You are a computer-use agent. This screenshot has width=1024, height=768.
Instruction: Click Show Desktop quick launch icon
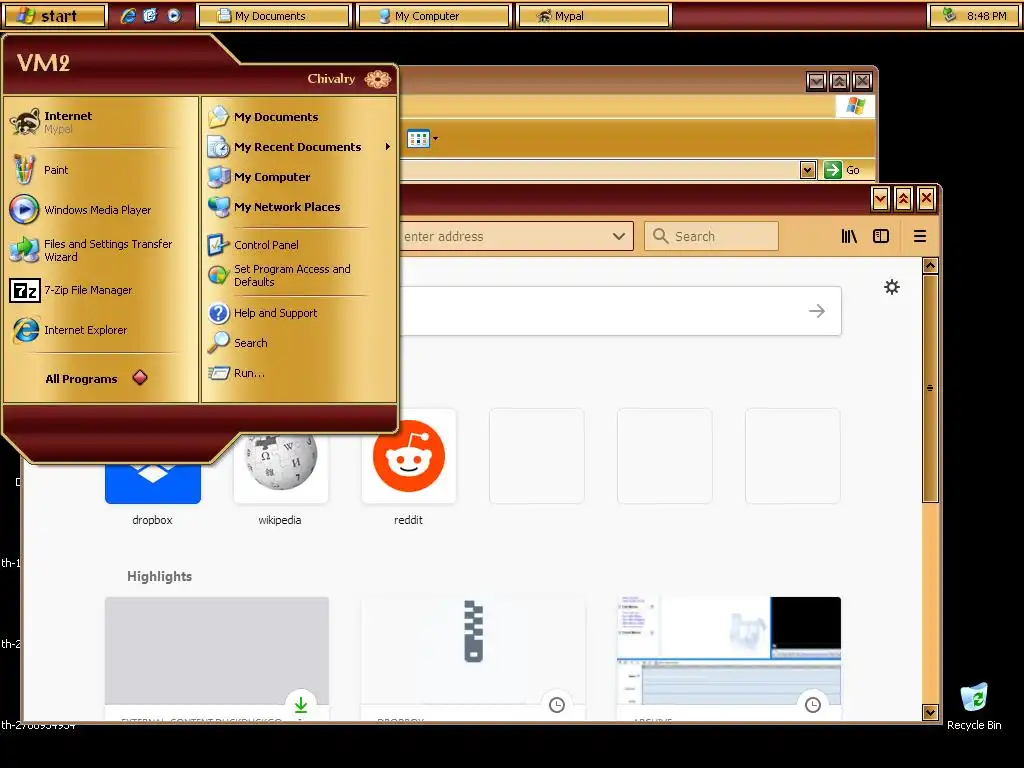150,16
